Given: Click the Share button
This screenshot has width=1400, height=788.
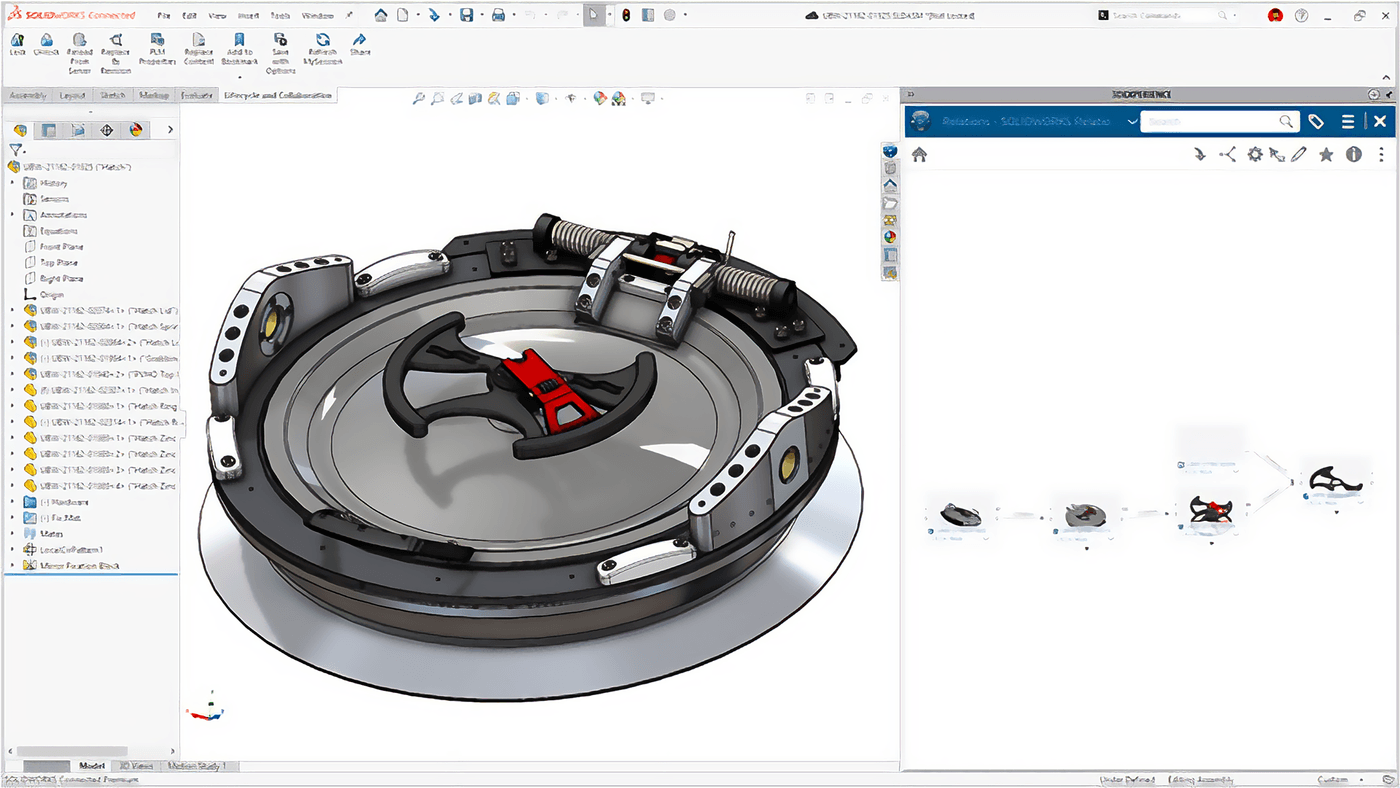Looking at the screenshot, I should coord(359,44).
